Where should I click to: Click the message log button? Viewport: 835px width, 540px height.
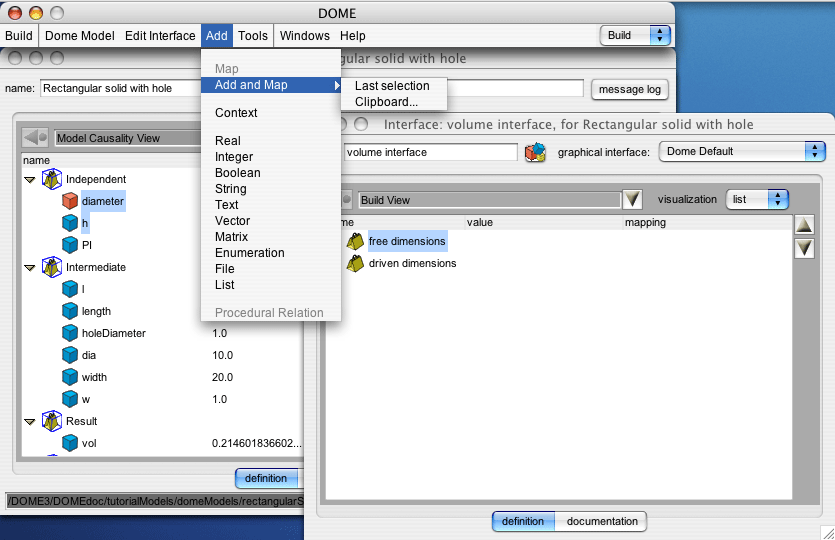click(629, 89)
